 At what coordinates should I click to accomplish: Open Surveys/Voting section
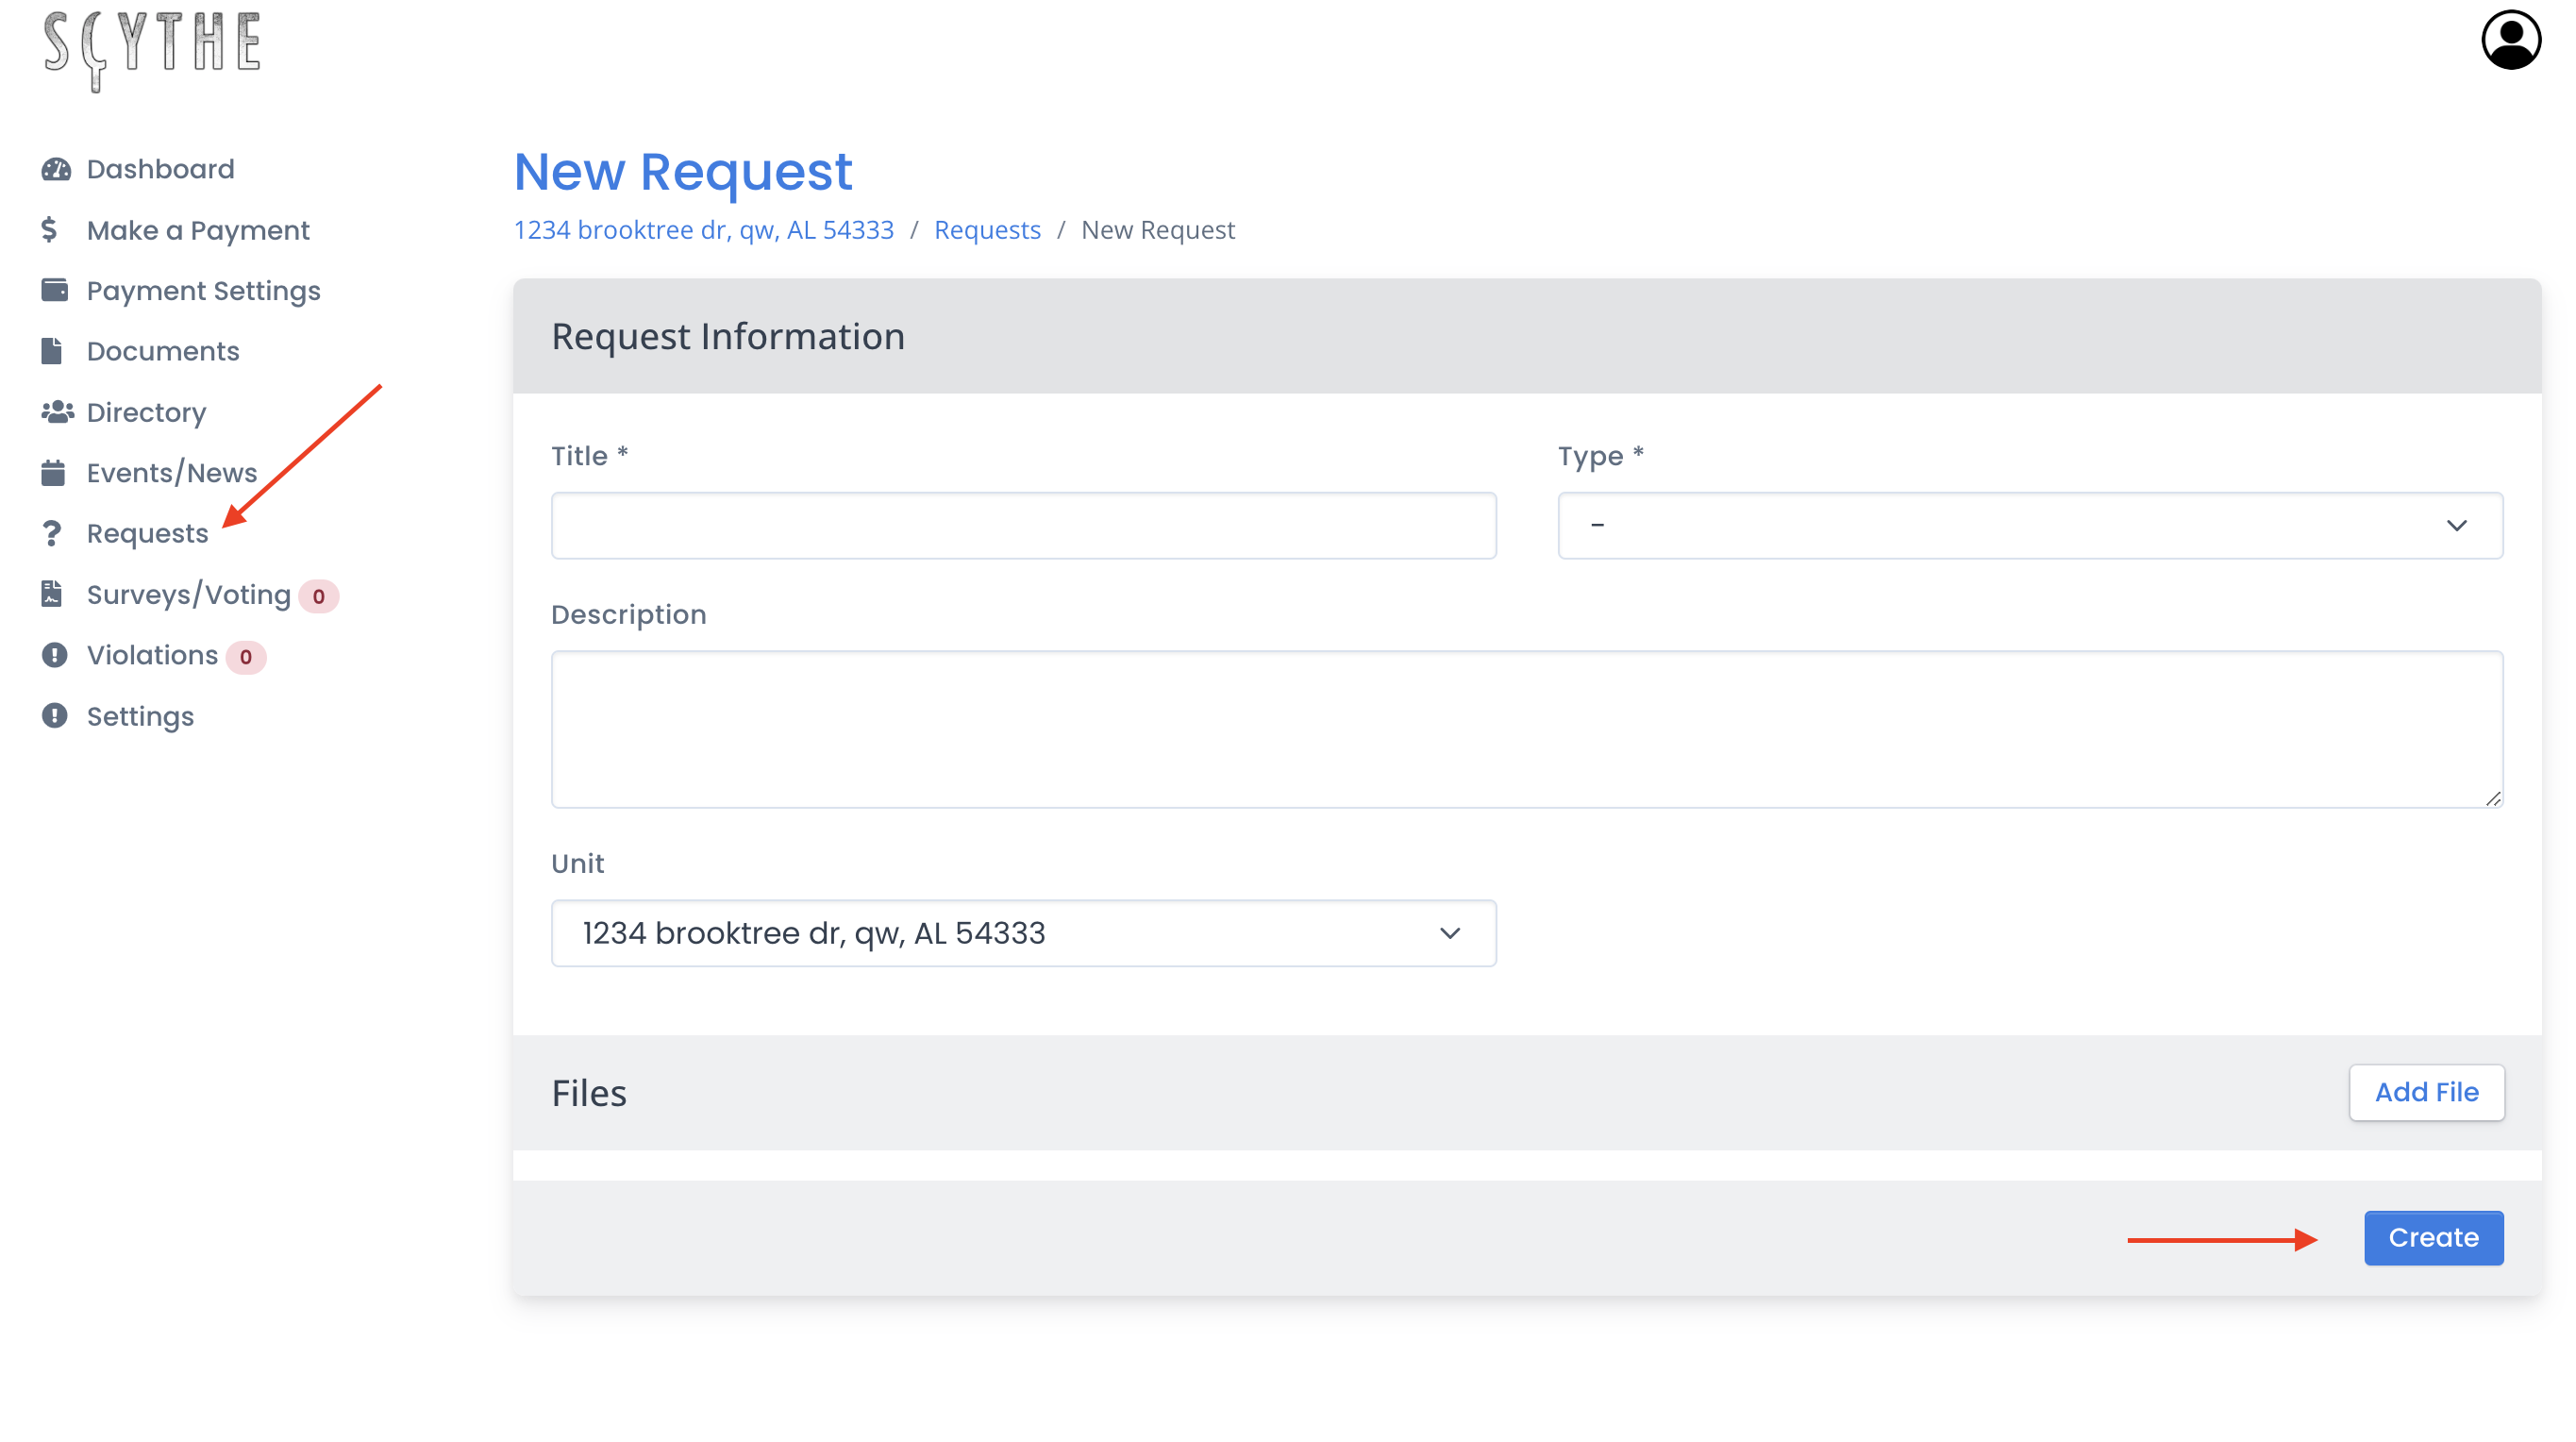pyautogui.click(x=188, y=595)
